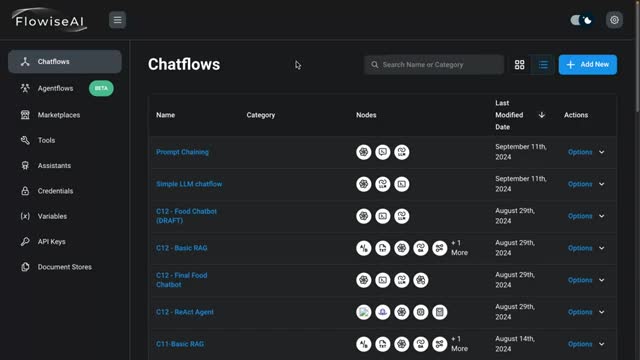Image resolution: width=640 pixels, height=360 pixels.
Task: Click first node icon in C12 - Basic RAG row
Action: (x=364, y=248)
